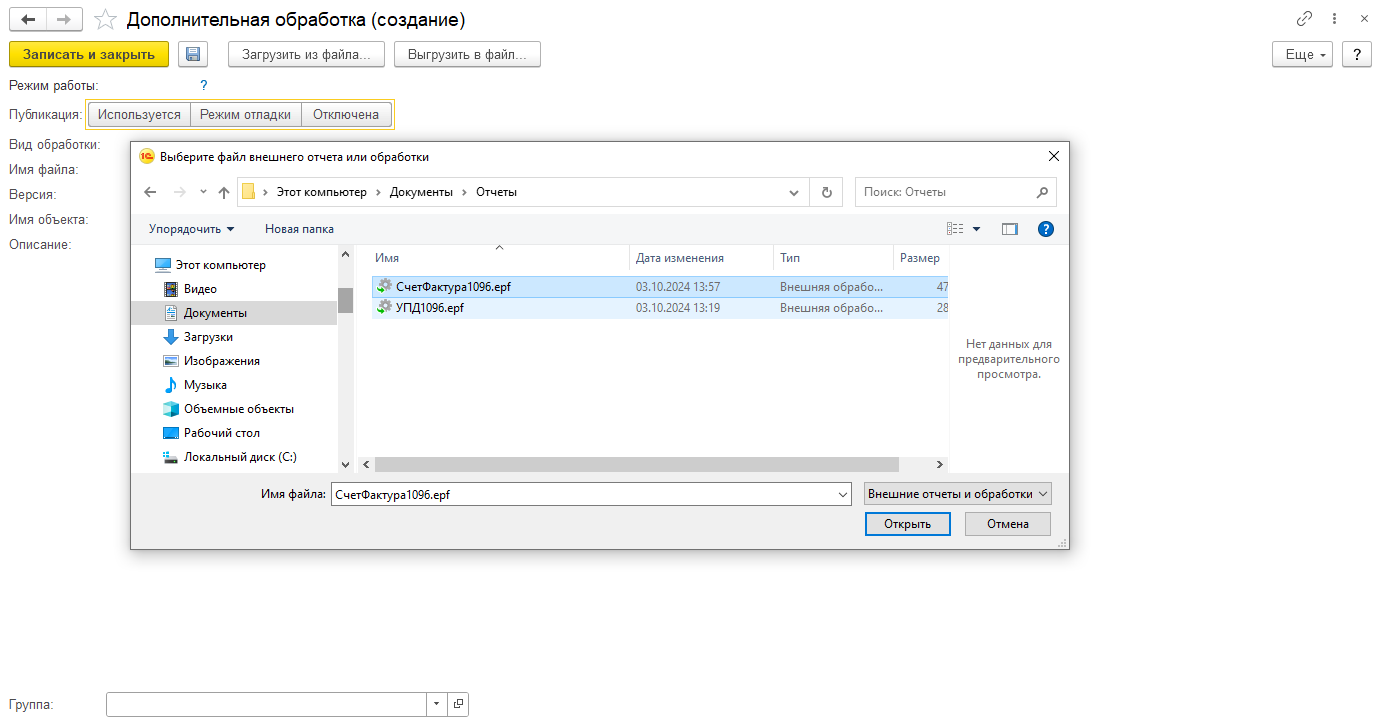The width and height of the screenshot is (1380, 724).
Task: Click Записать и закрыть button
Action: [x=89, y=55]
